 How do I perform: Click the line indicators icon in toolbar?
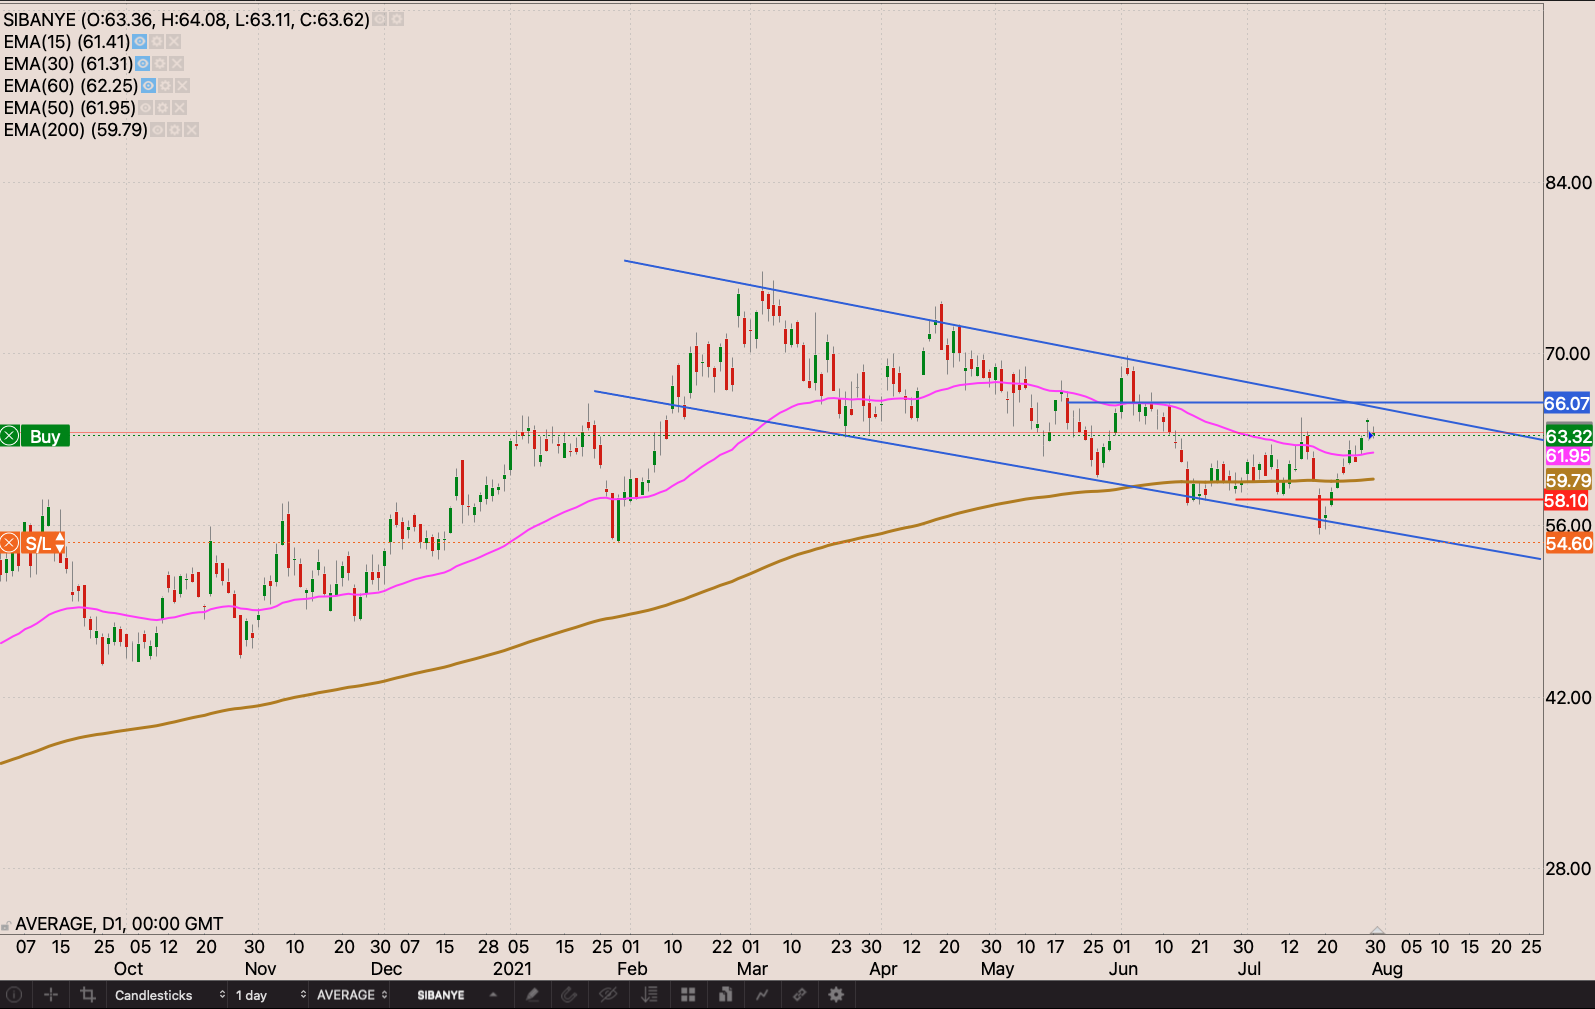(x=762, y=995)
